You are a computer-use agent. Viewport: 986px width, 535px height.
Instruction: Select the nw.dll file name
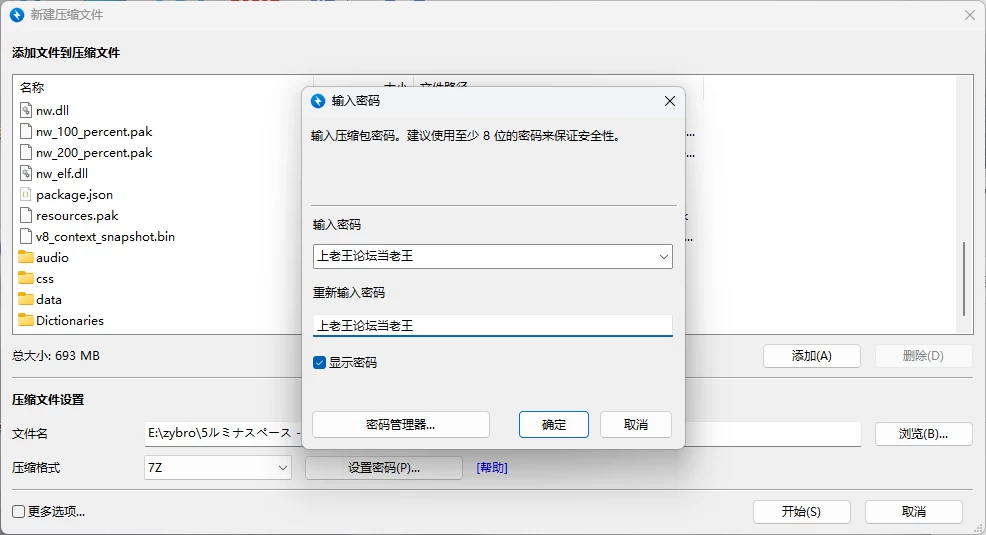point(52,111)
